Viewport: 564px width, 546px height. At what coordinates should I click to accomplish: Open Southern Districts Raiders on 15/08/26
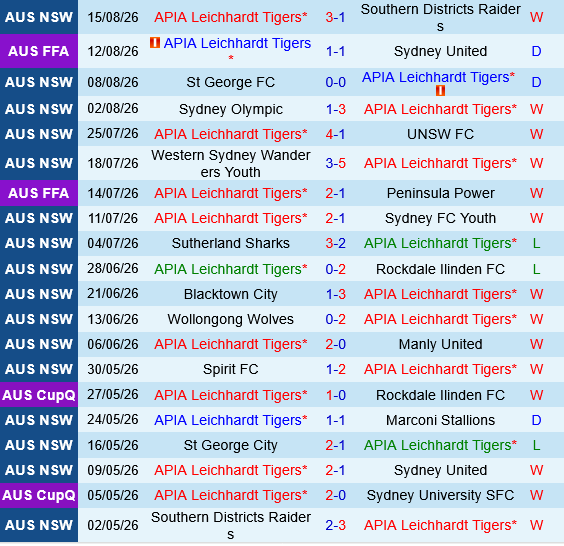(x=440, y=17)
